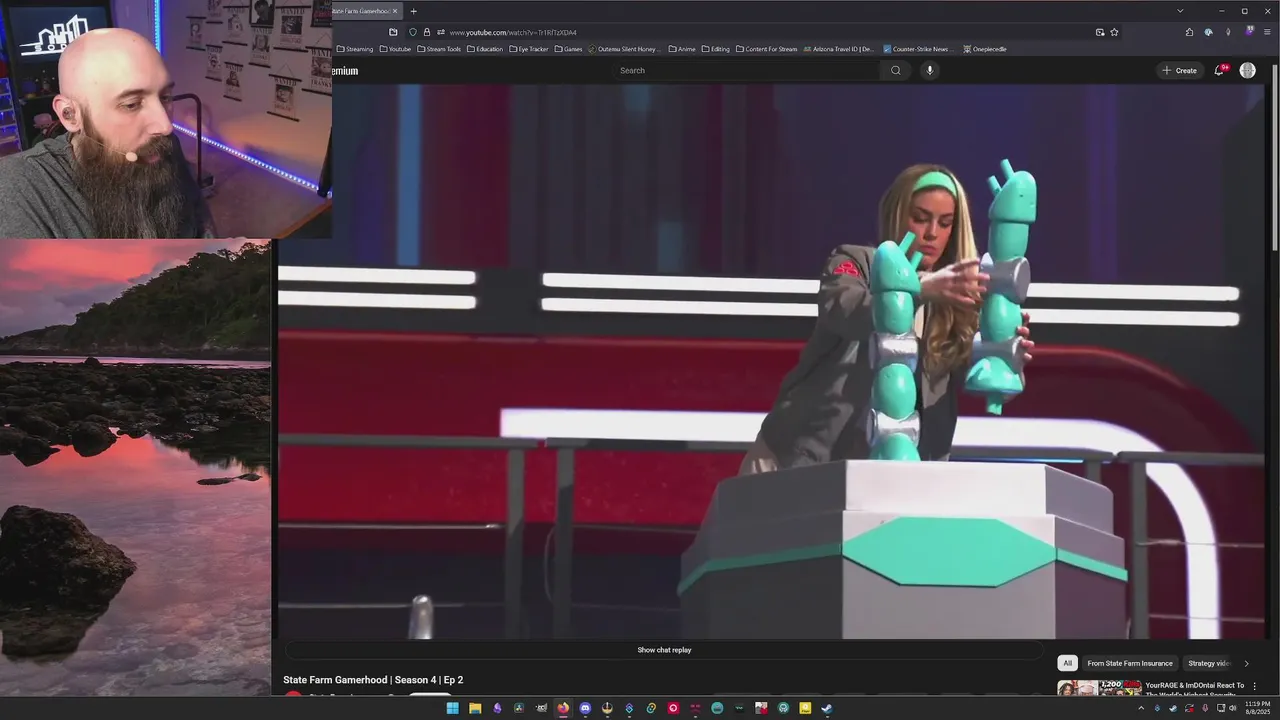Open the Counter-Strike News bookmark

click(x=918, y=49)
